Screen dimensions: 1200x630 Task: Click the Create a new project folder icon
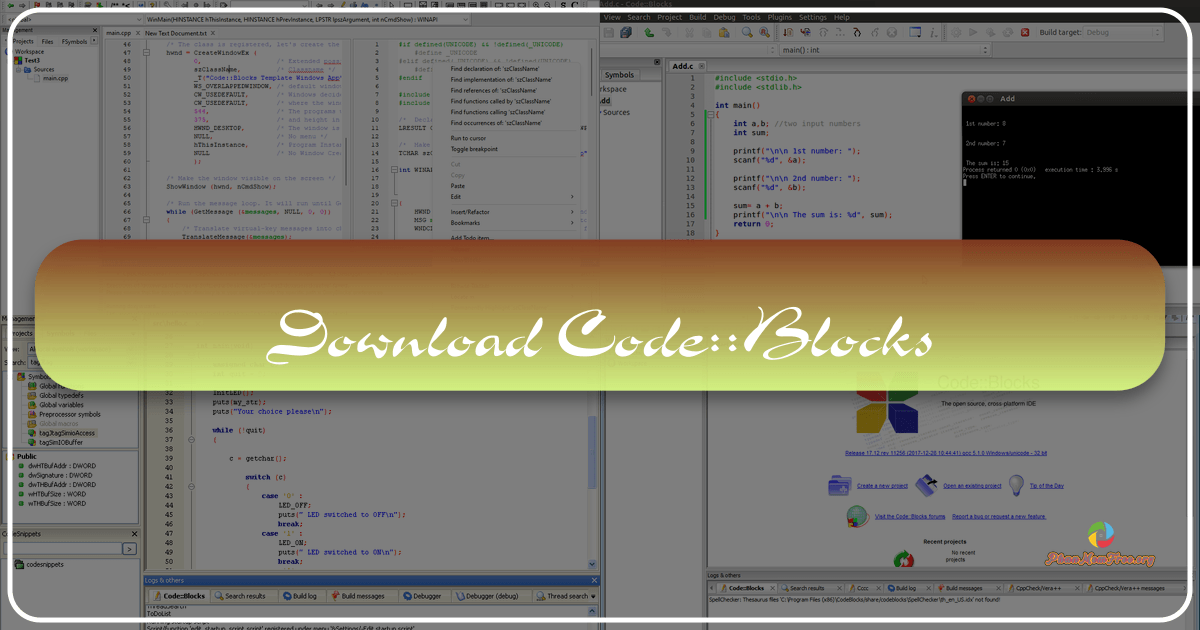point(837,485)
